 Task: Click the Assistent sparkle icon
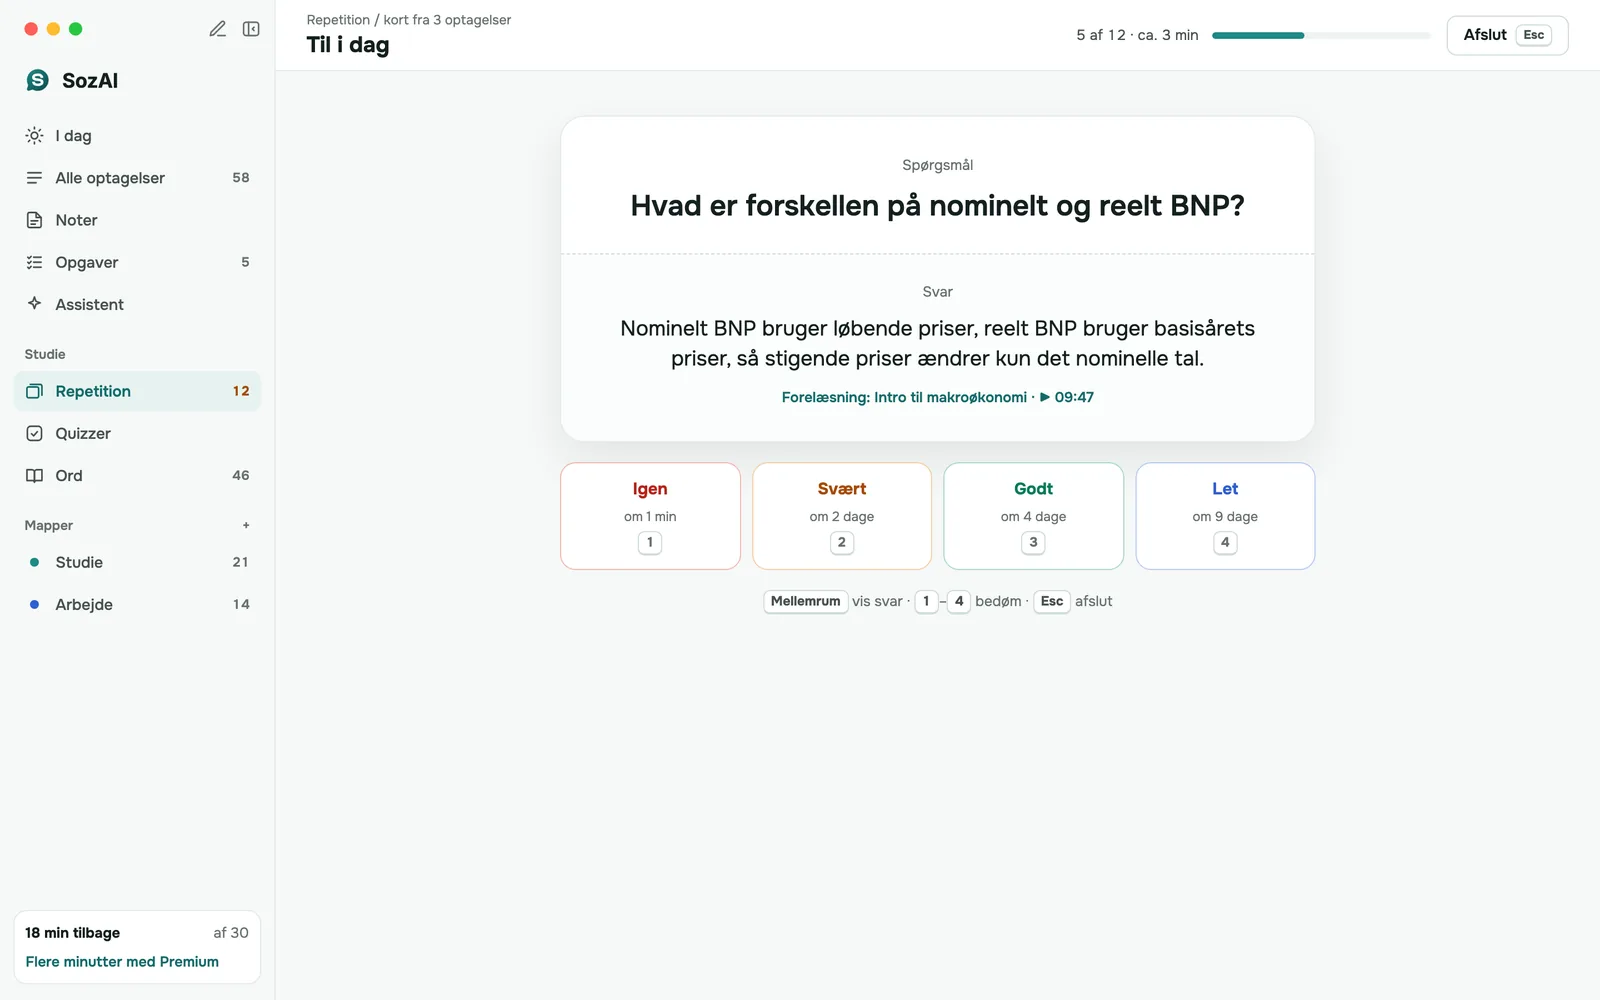pos(34,303)
